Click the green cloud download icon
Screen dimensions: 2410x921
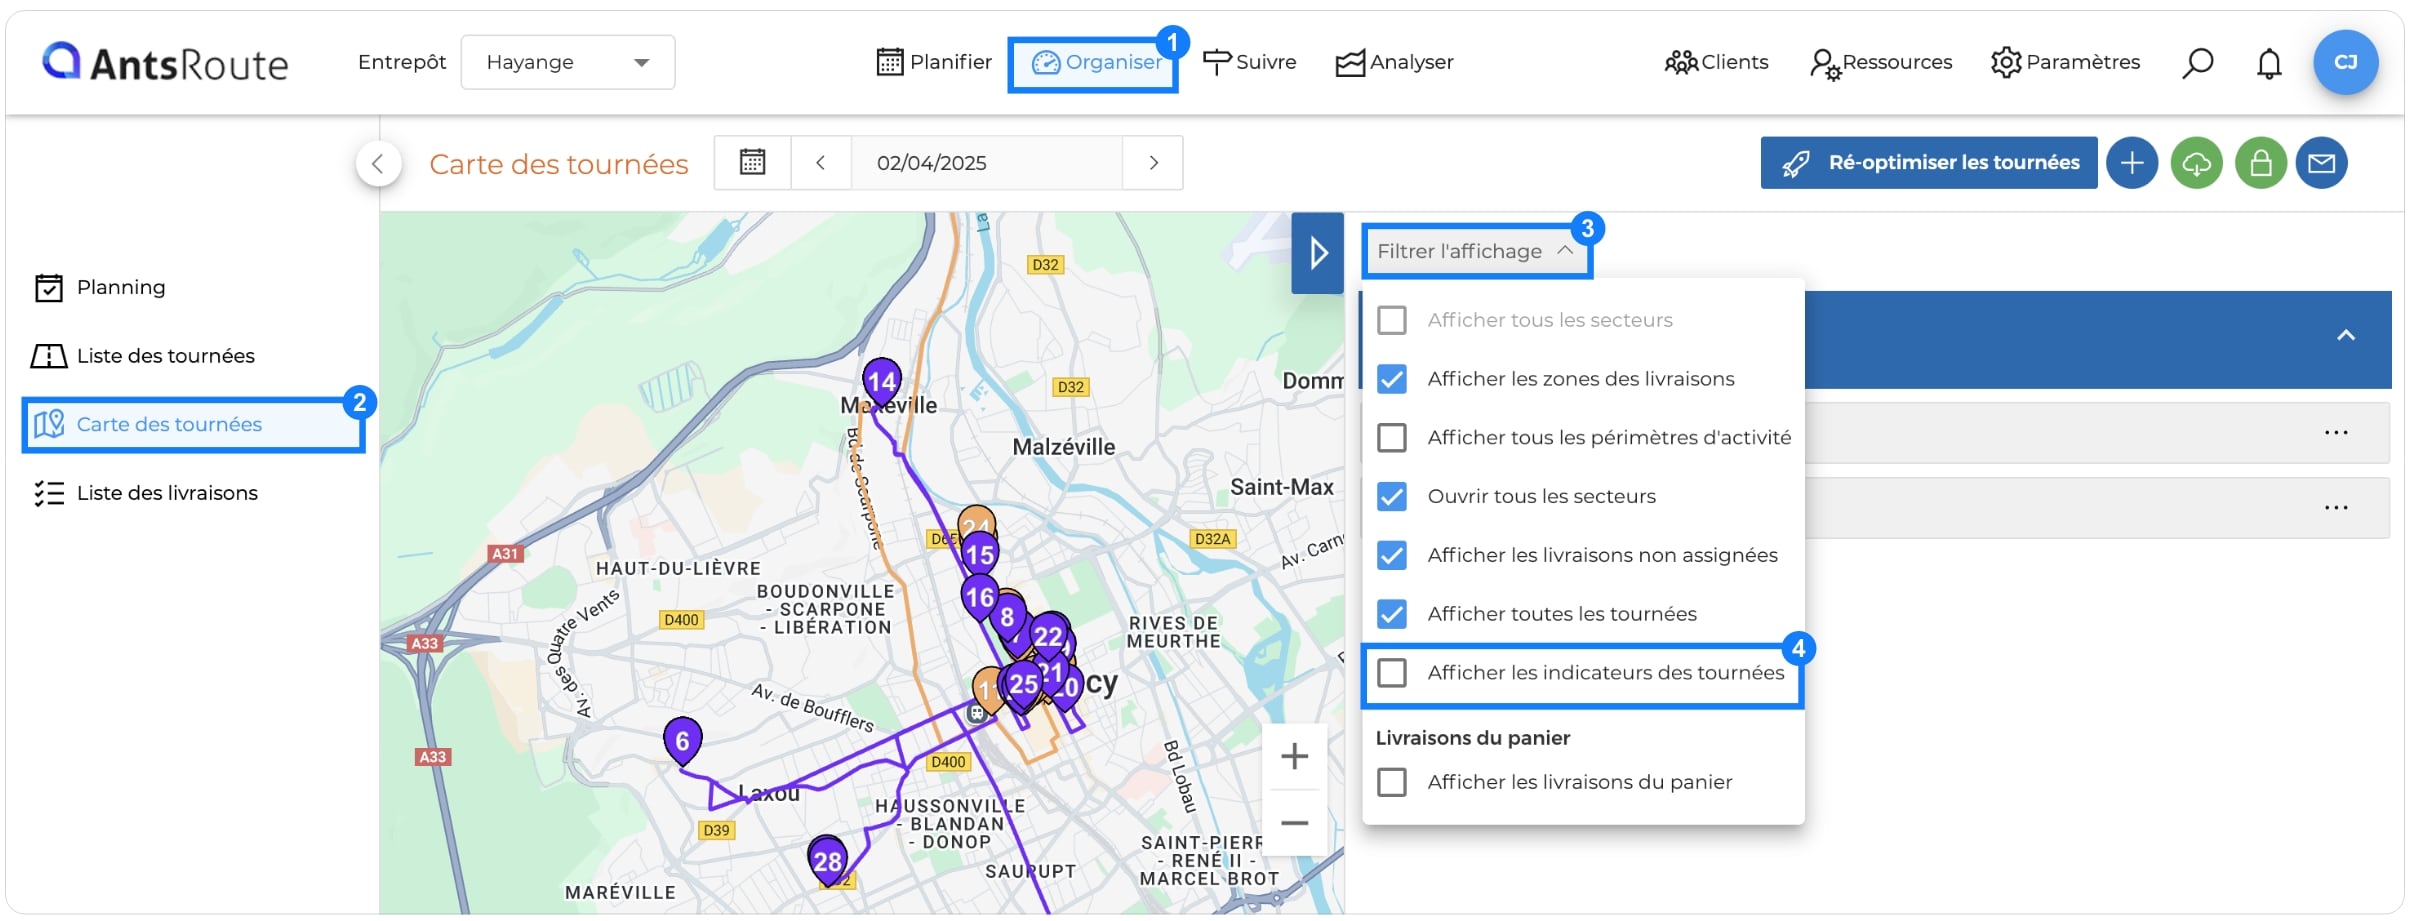(2196, 163)
